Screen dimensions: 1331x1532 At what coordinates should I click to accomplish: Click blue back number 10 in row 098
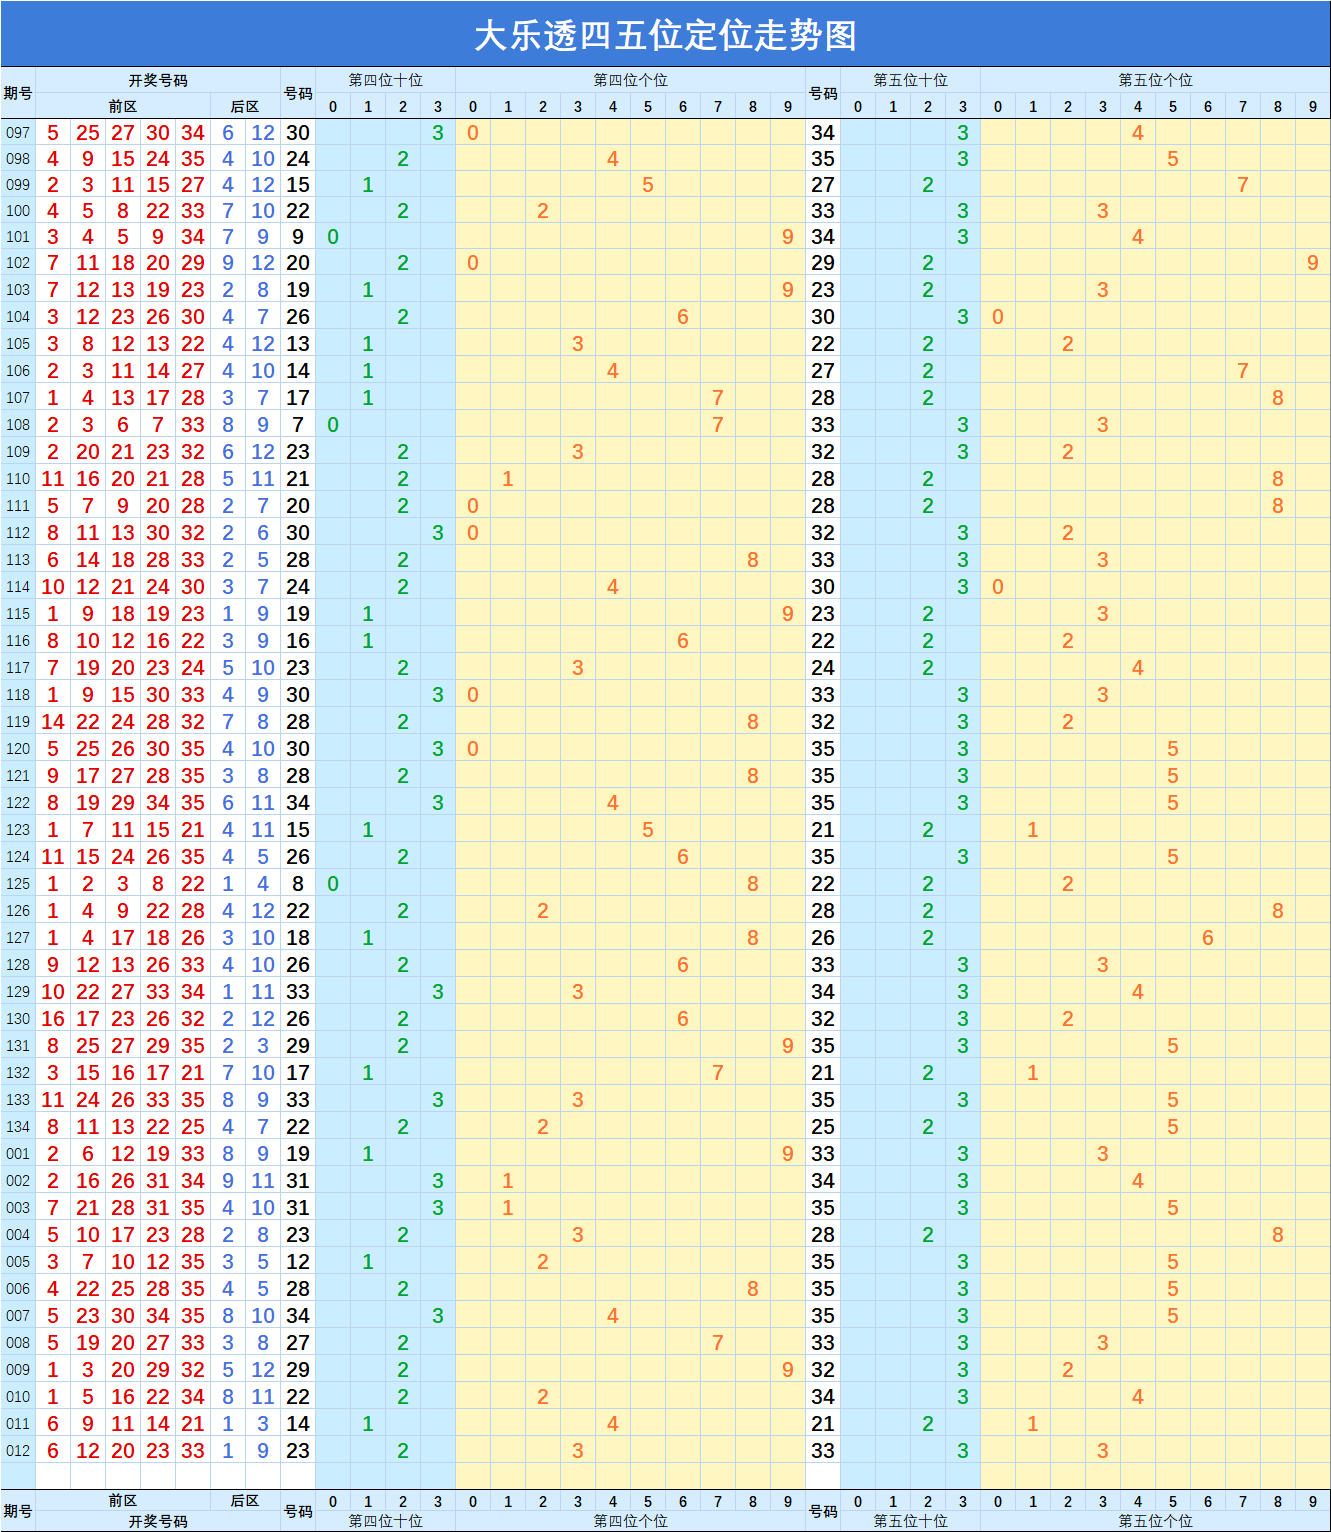click(263, 158)
